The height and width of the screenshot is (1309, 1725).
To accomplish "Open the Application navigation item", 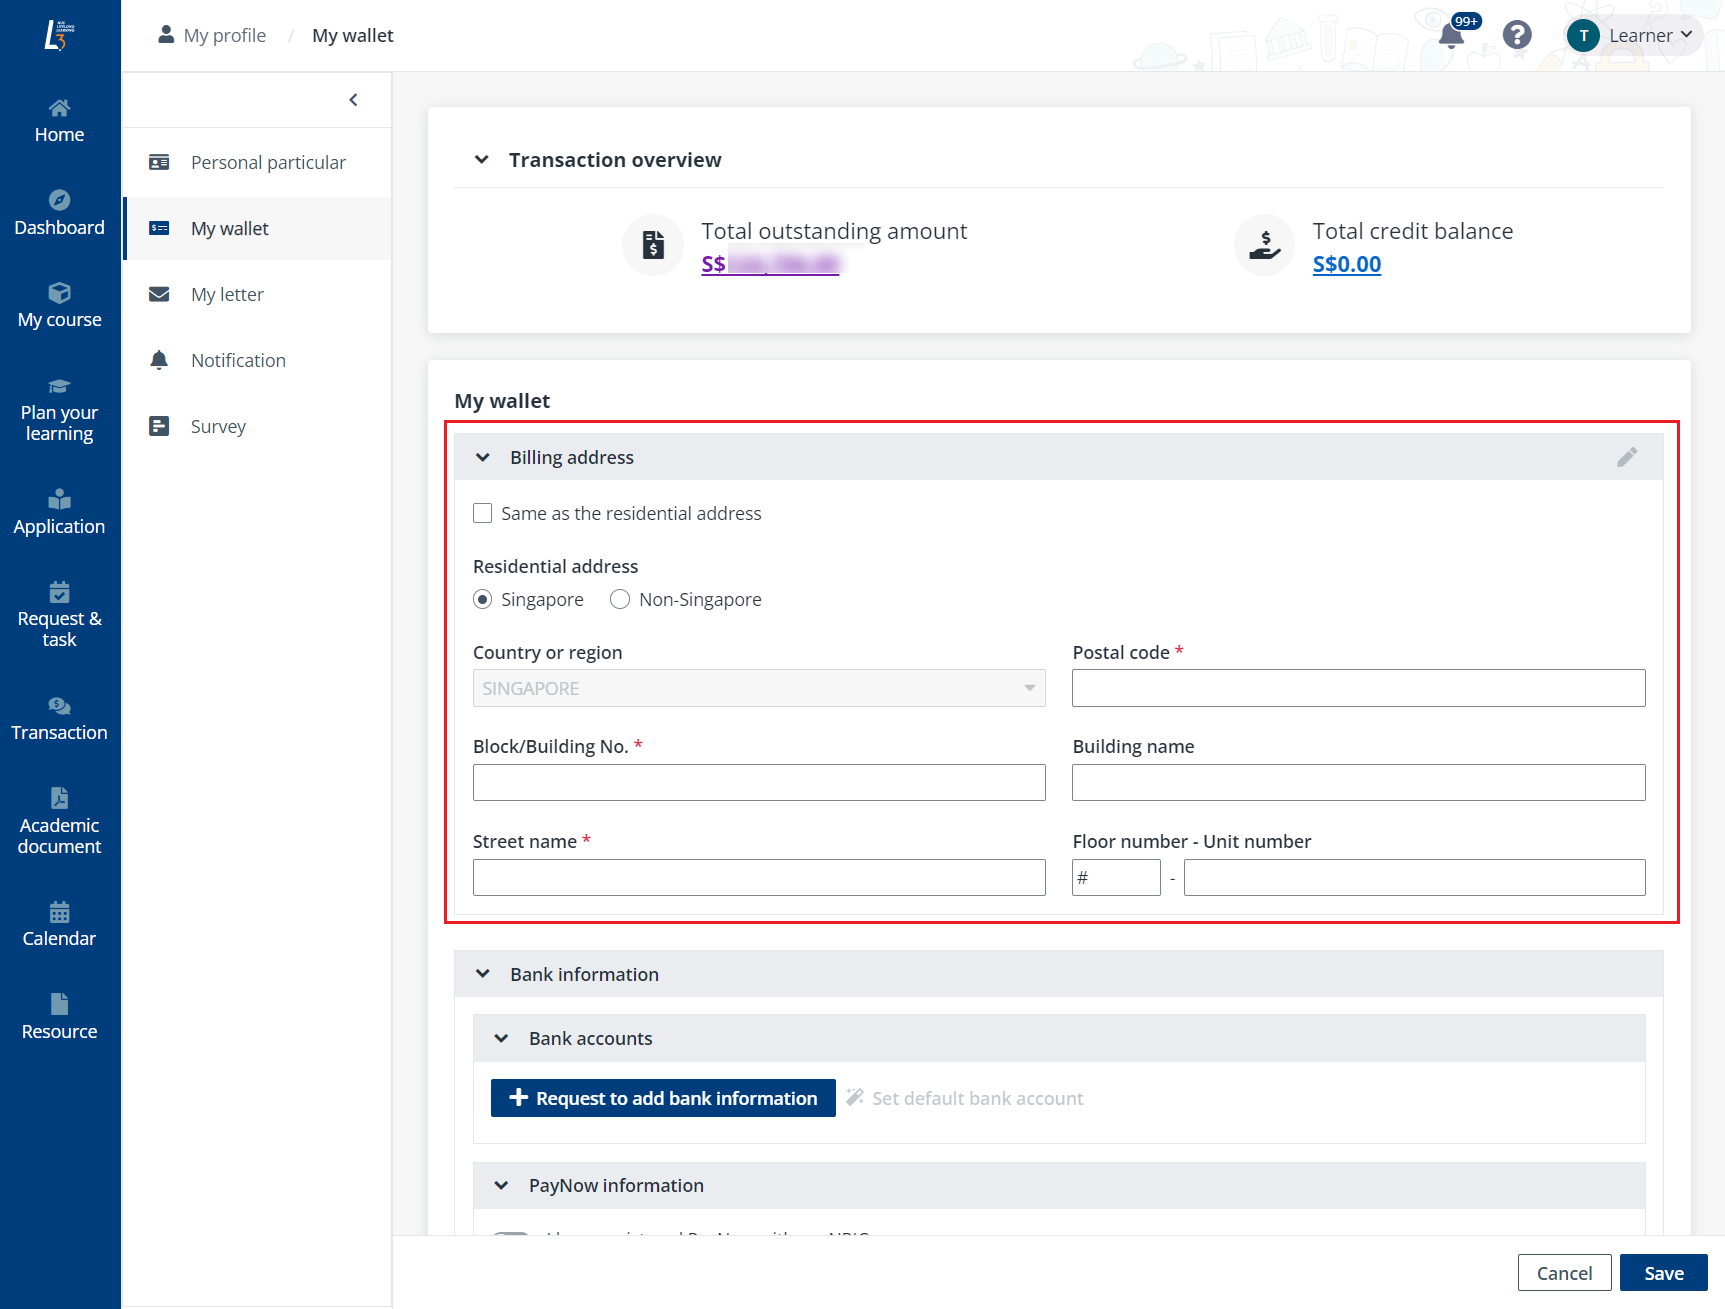I will pos(59,513).
